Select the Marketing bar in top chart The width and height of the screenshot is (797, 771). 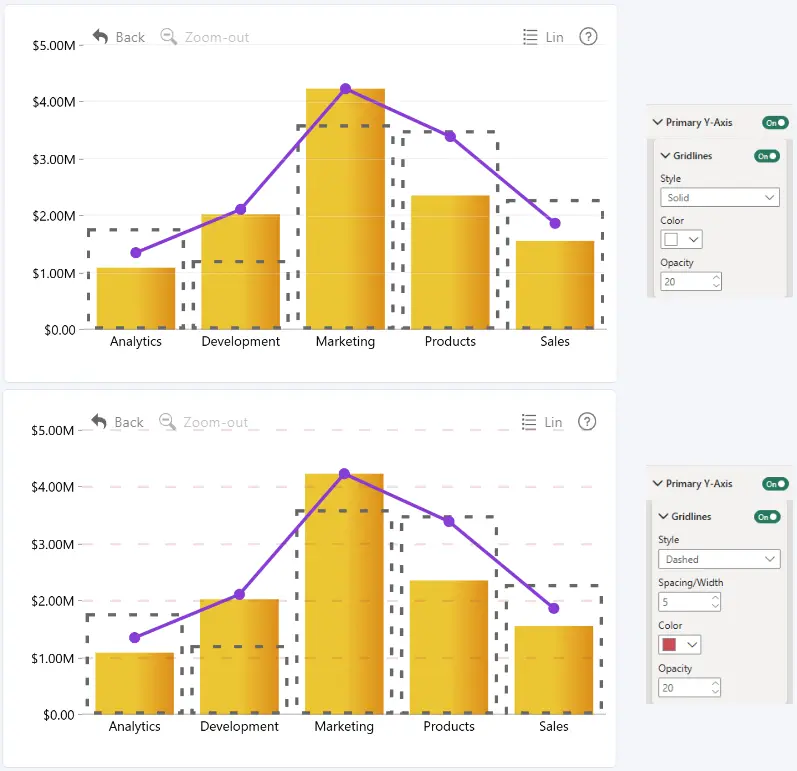click(x=345, y=209)
